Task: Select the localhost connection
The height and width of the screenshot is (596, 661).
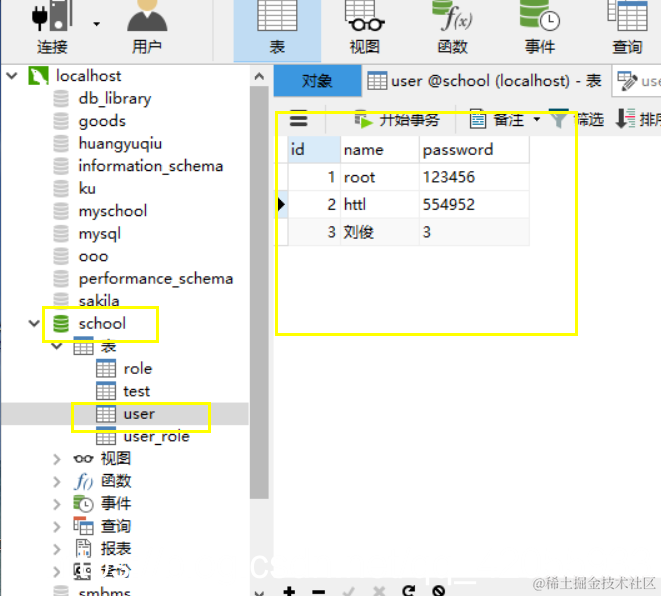Action: [89, 76]
